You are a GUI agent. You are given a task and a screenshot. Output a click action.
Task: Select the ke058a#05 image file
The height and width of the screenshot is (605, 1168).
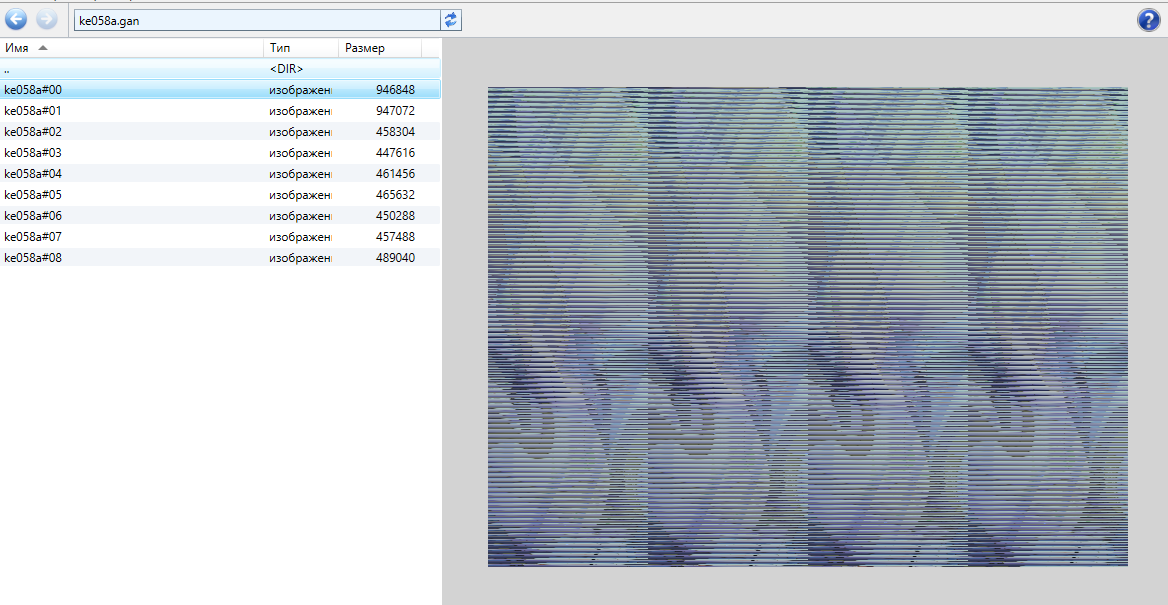click(100, 194)
